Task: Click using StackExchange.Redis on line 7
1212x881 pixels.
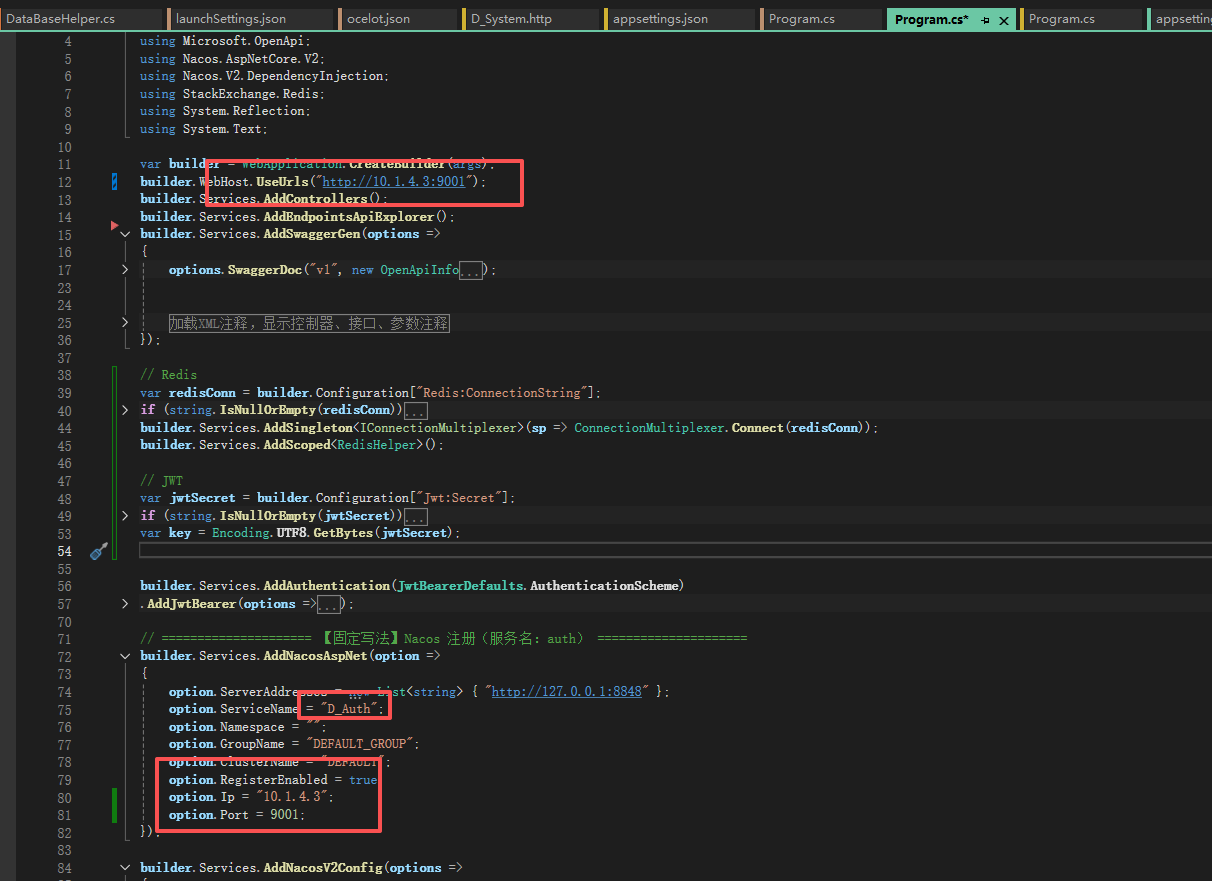Action: 232,94
